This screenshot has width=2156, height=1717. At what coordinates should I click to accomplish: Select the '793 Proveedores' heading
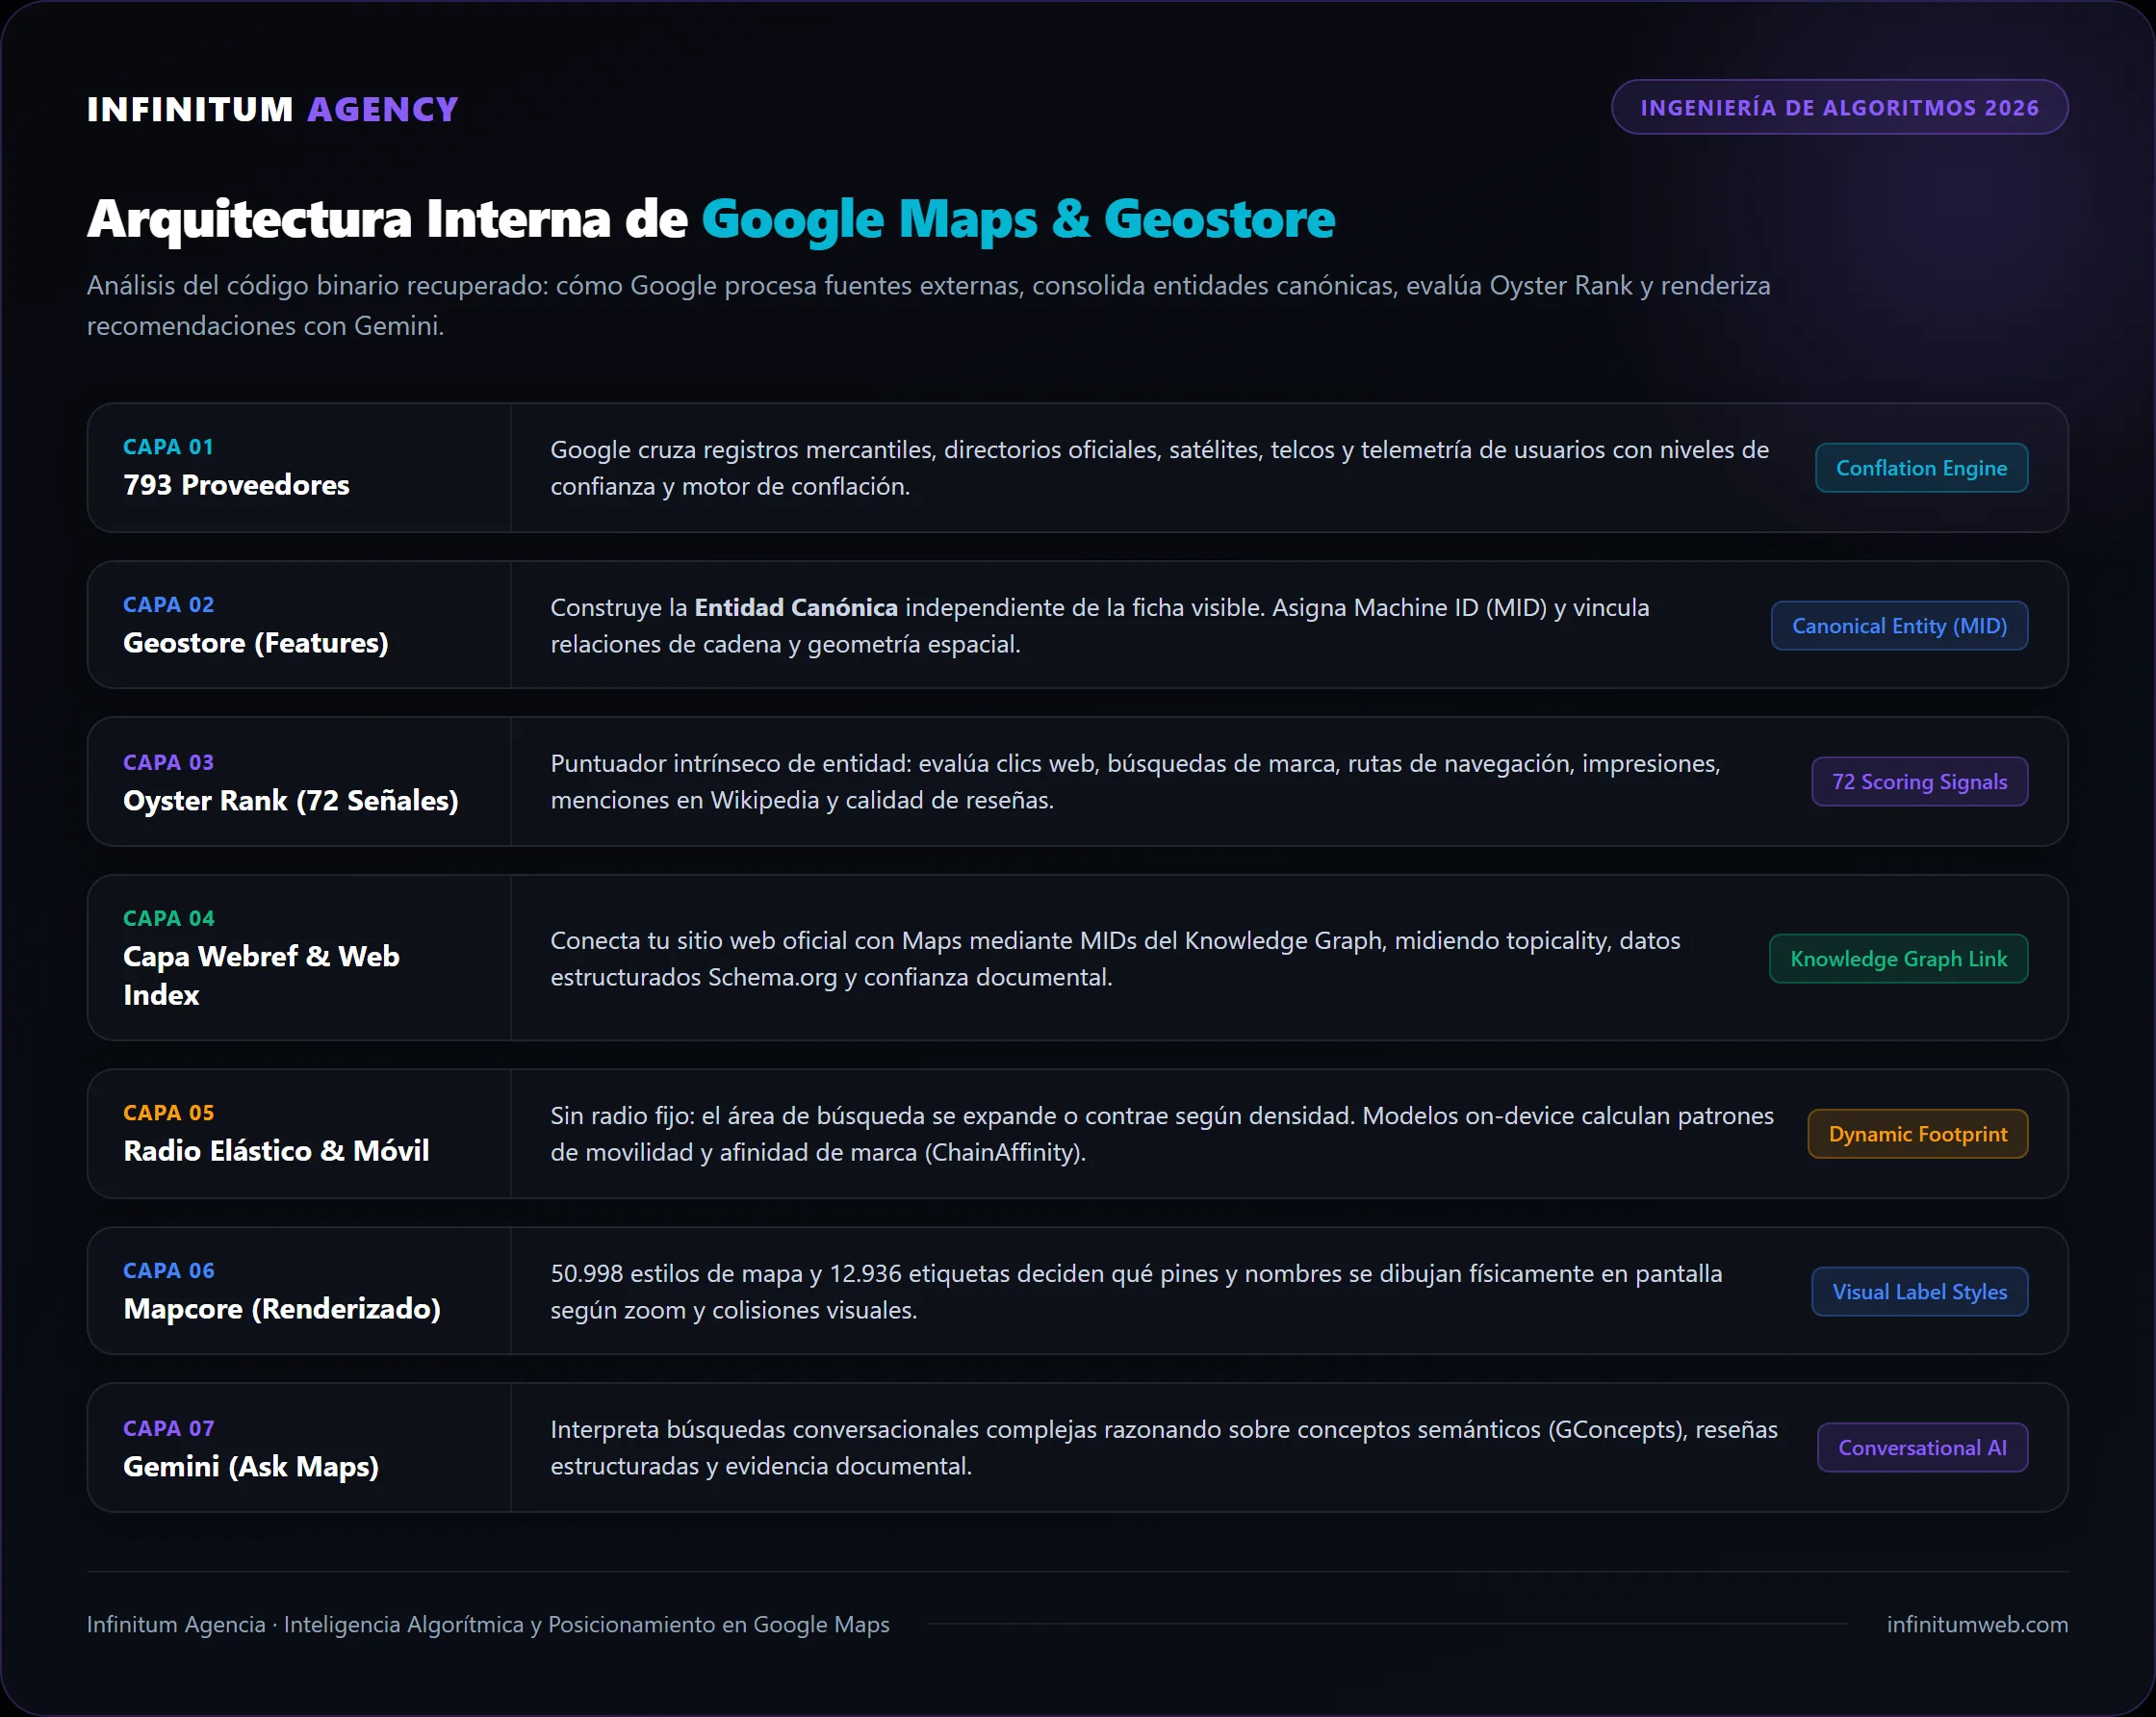tap(236, 485)
